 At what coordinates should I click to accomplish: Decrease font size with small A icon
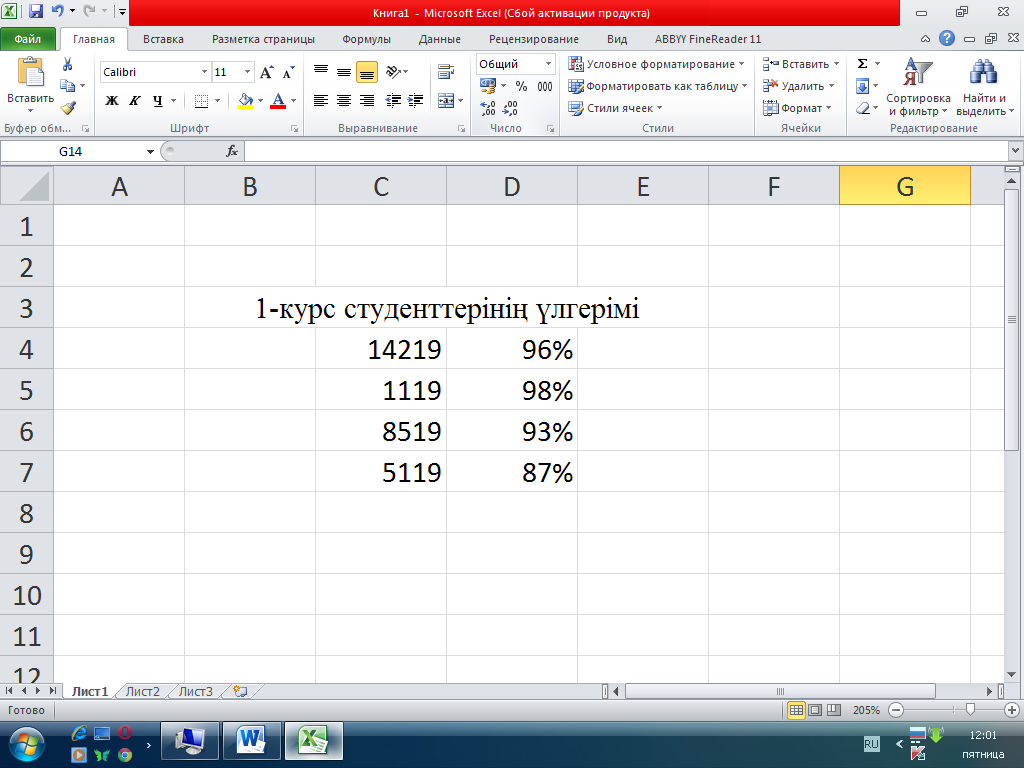pyautogui.click(x=288, y=72)
